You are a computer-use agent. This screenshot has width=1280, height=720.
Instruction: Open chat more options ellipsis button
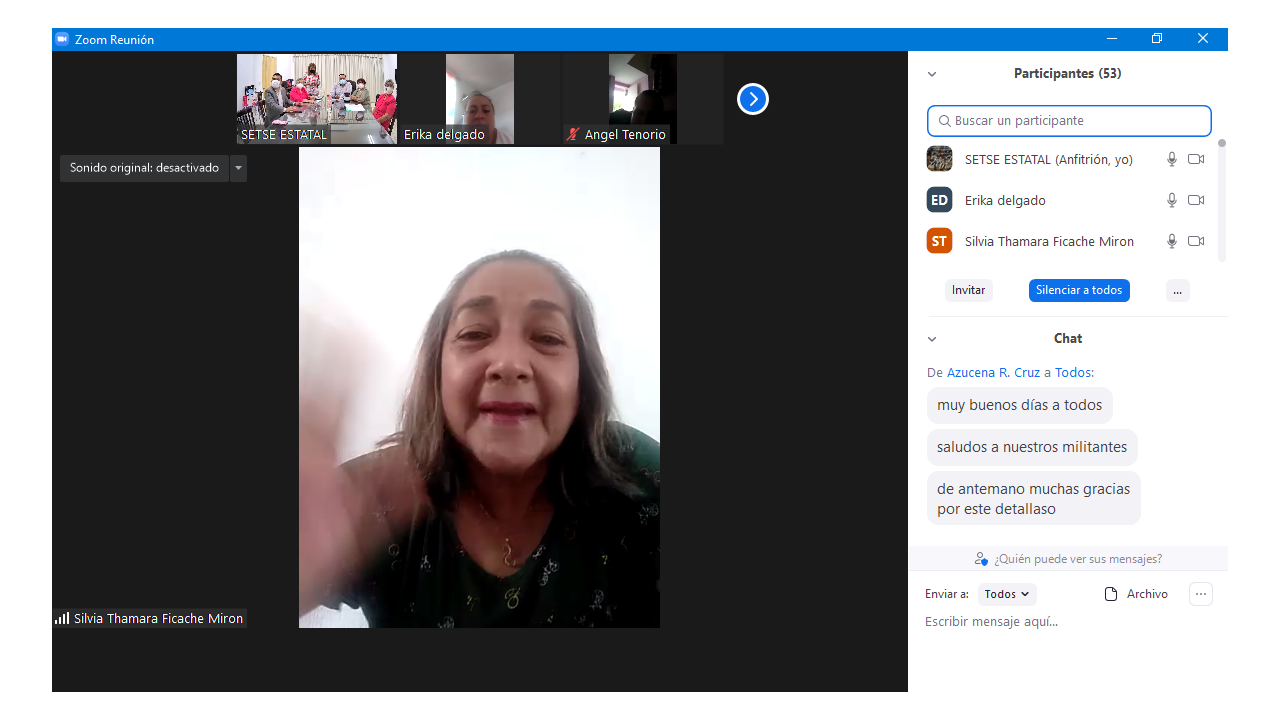(x=1201, y=594)
